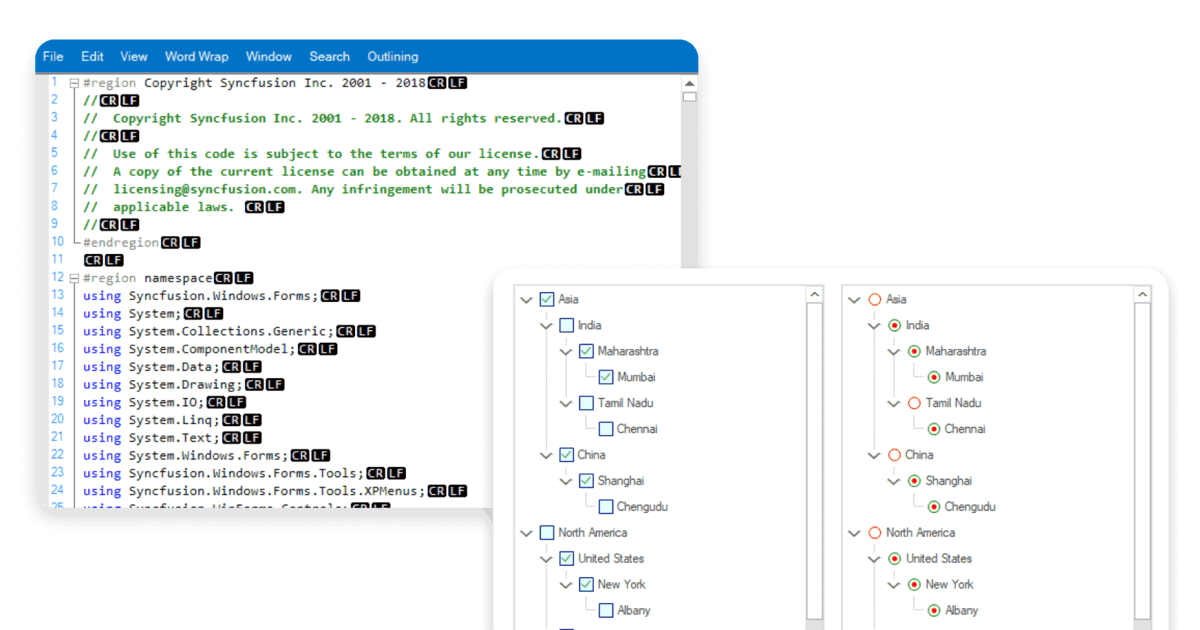
Task: Collapse the Copyright region outlining box
Action: [74, 83]
